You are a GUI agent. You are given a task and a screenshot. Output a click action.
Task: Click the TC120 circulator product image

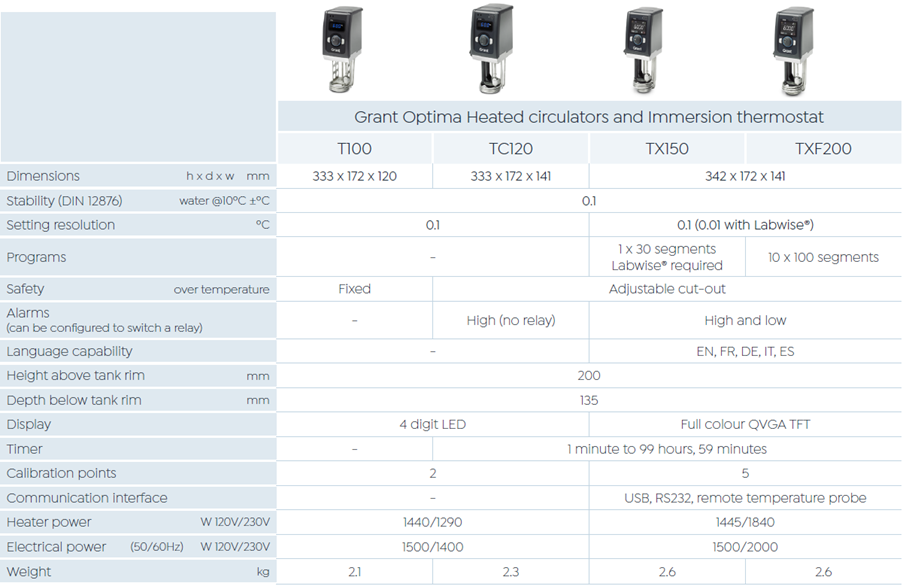(491, 49)
